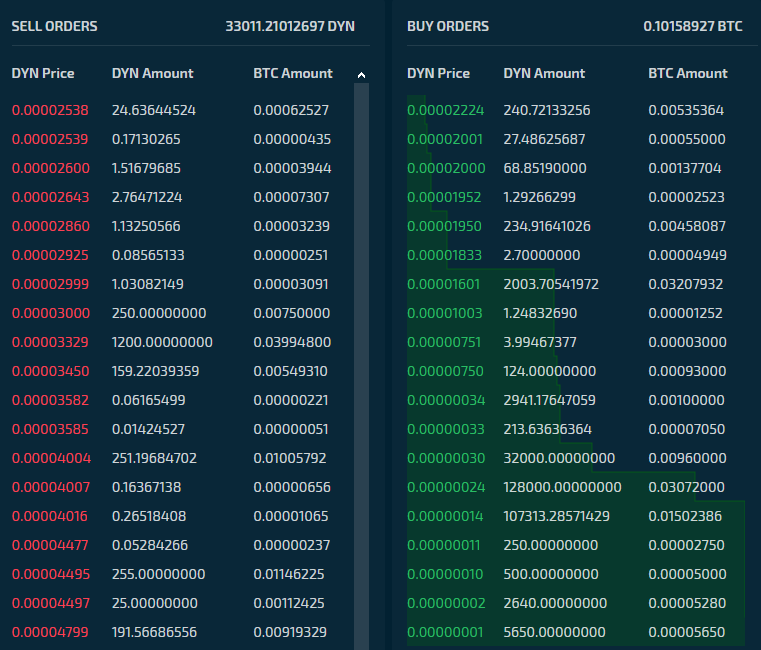Select buy order at price 0.00000034
Viewport: 761px width, 650px height.
coord(576,400)
